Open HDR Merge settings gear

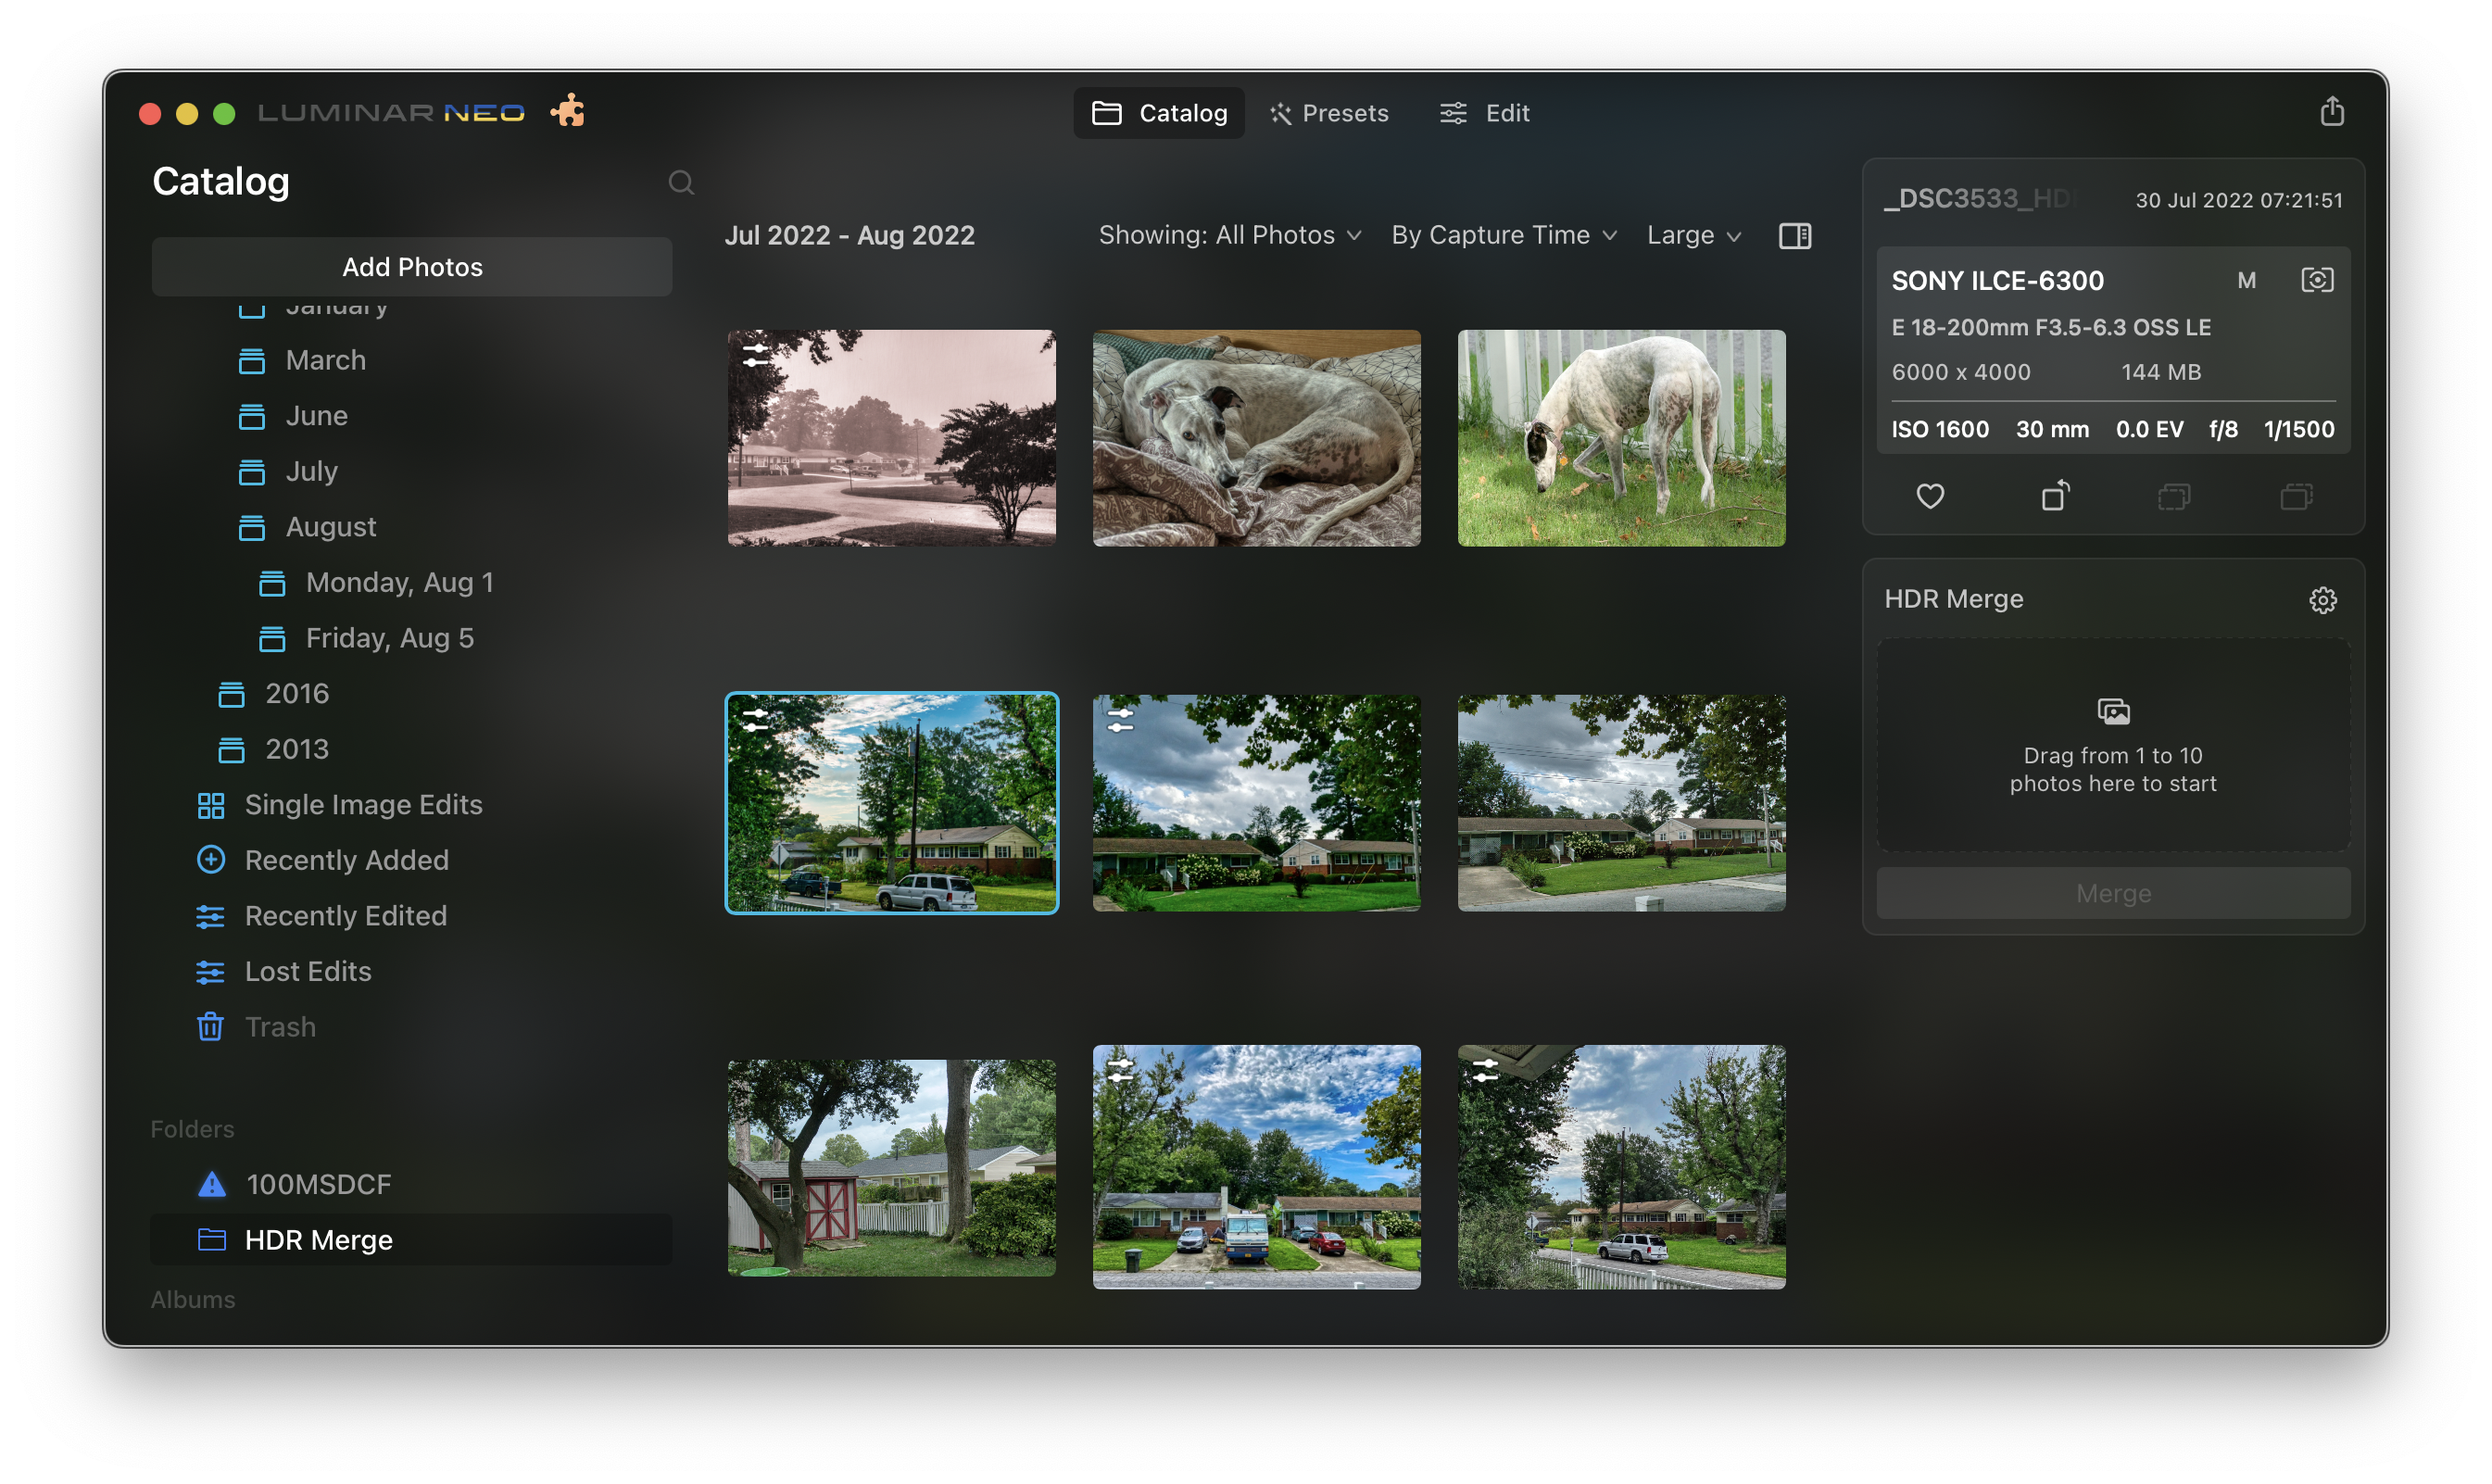pos(2322,600)
